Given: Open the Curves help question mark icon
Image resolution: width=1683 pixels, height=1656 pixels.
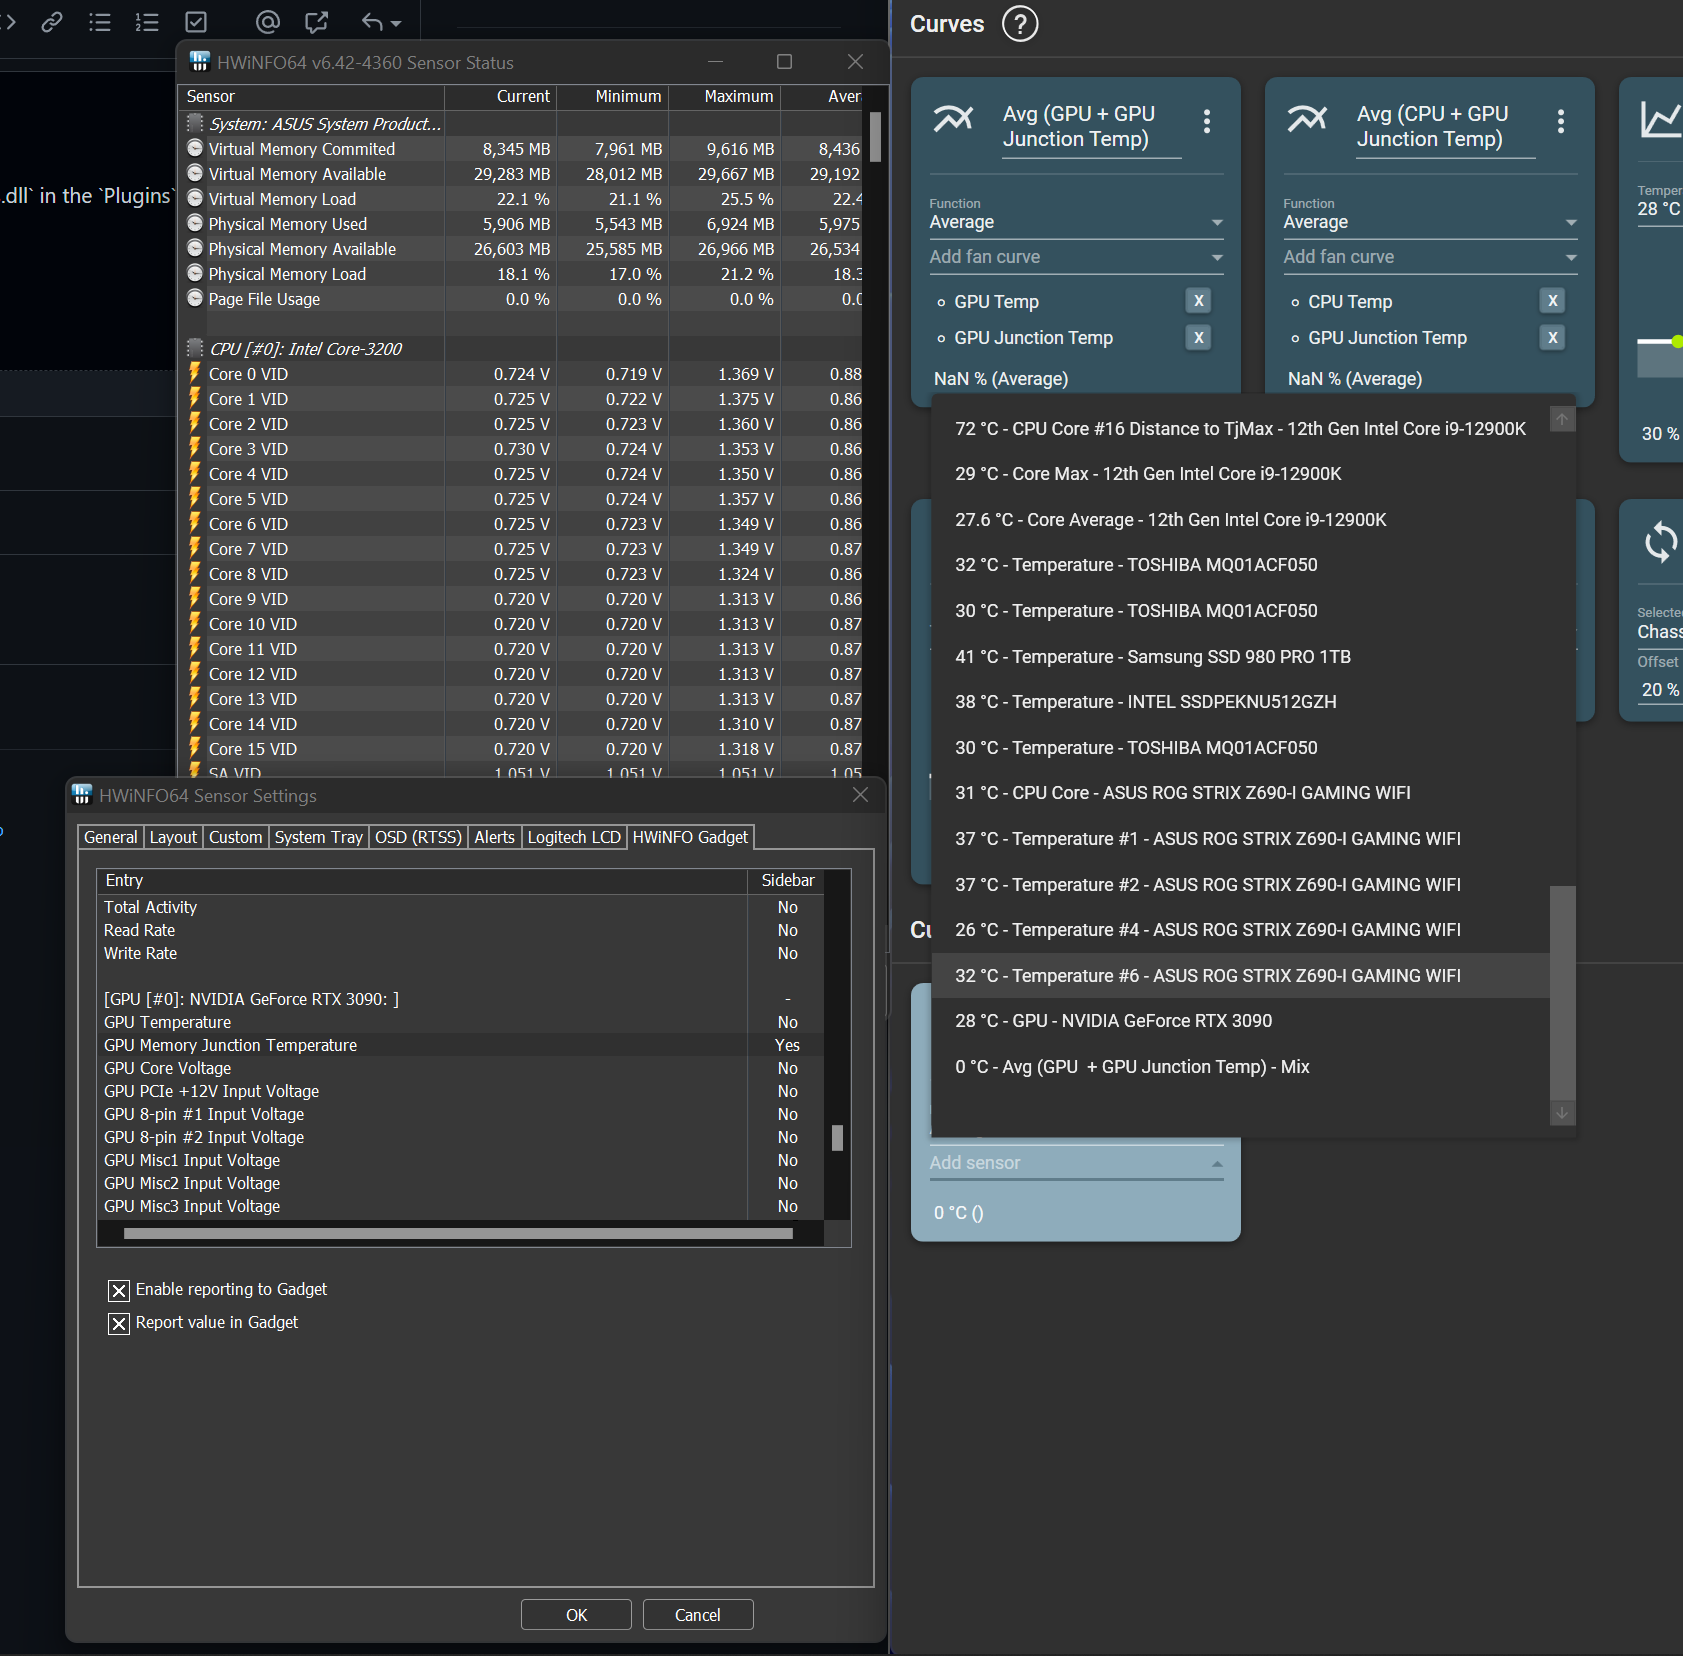Looking at the screenshot, I should tap(1019, 24).
